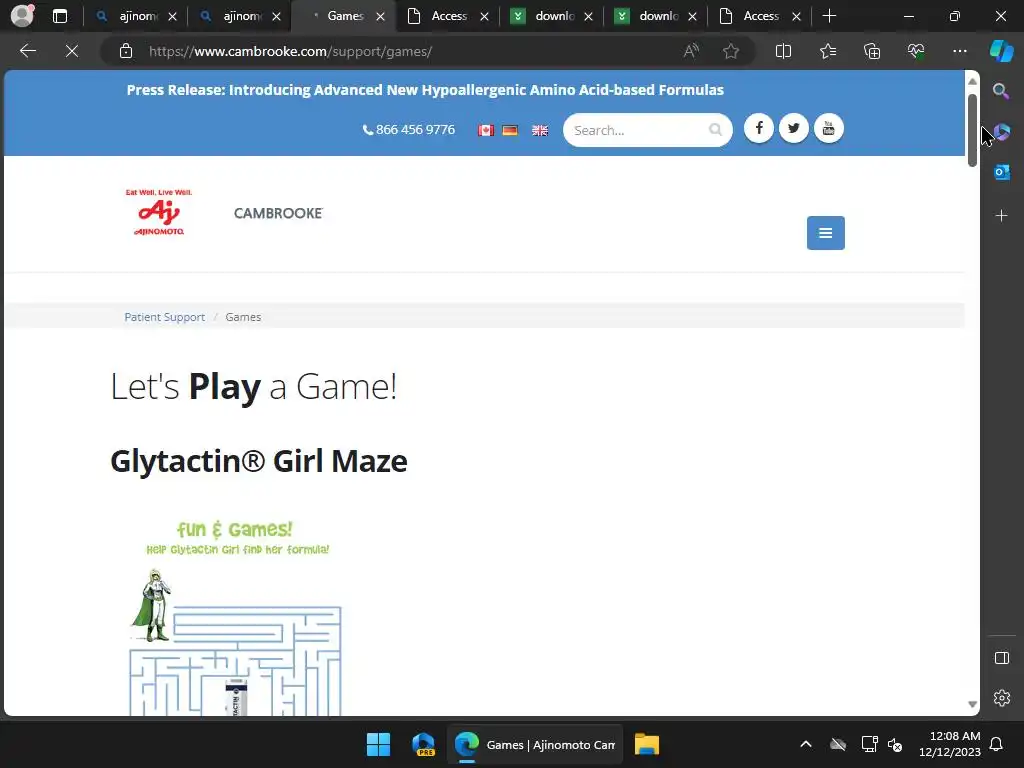Open a new browser tab
Image resolution: width=1024 pixels, height=768 pixels.
click(829, 16)
